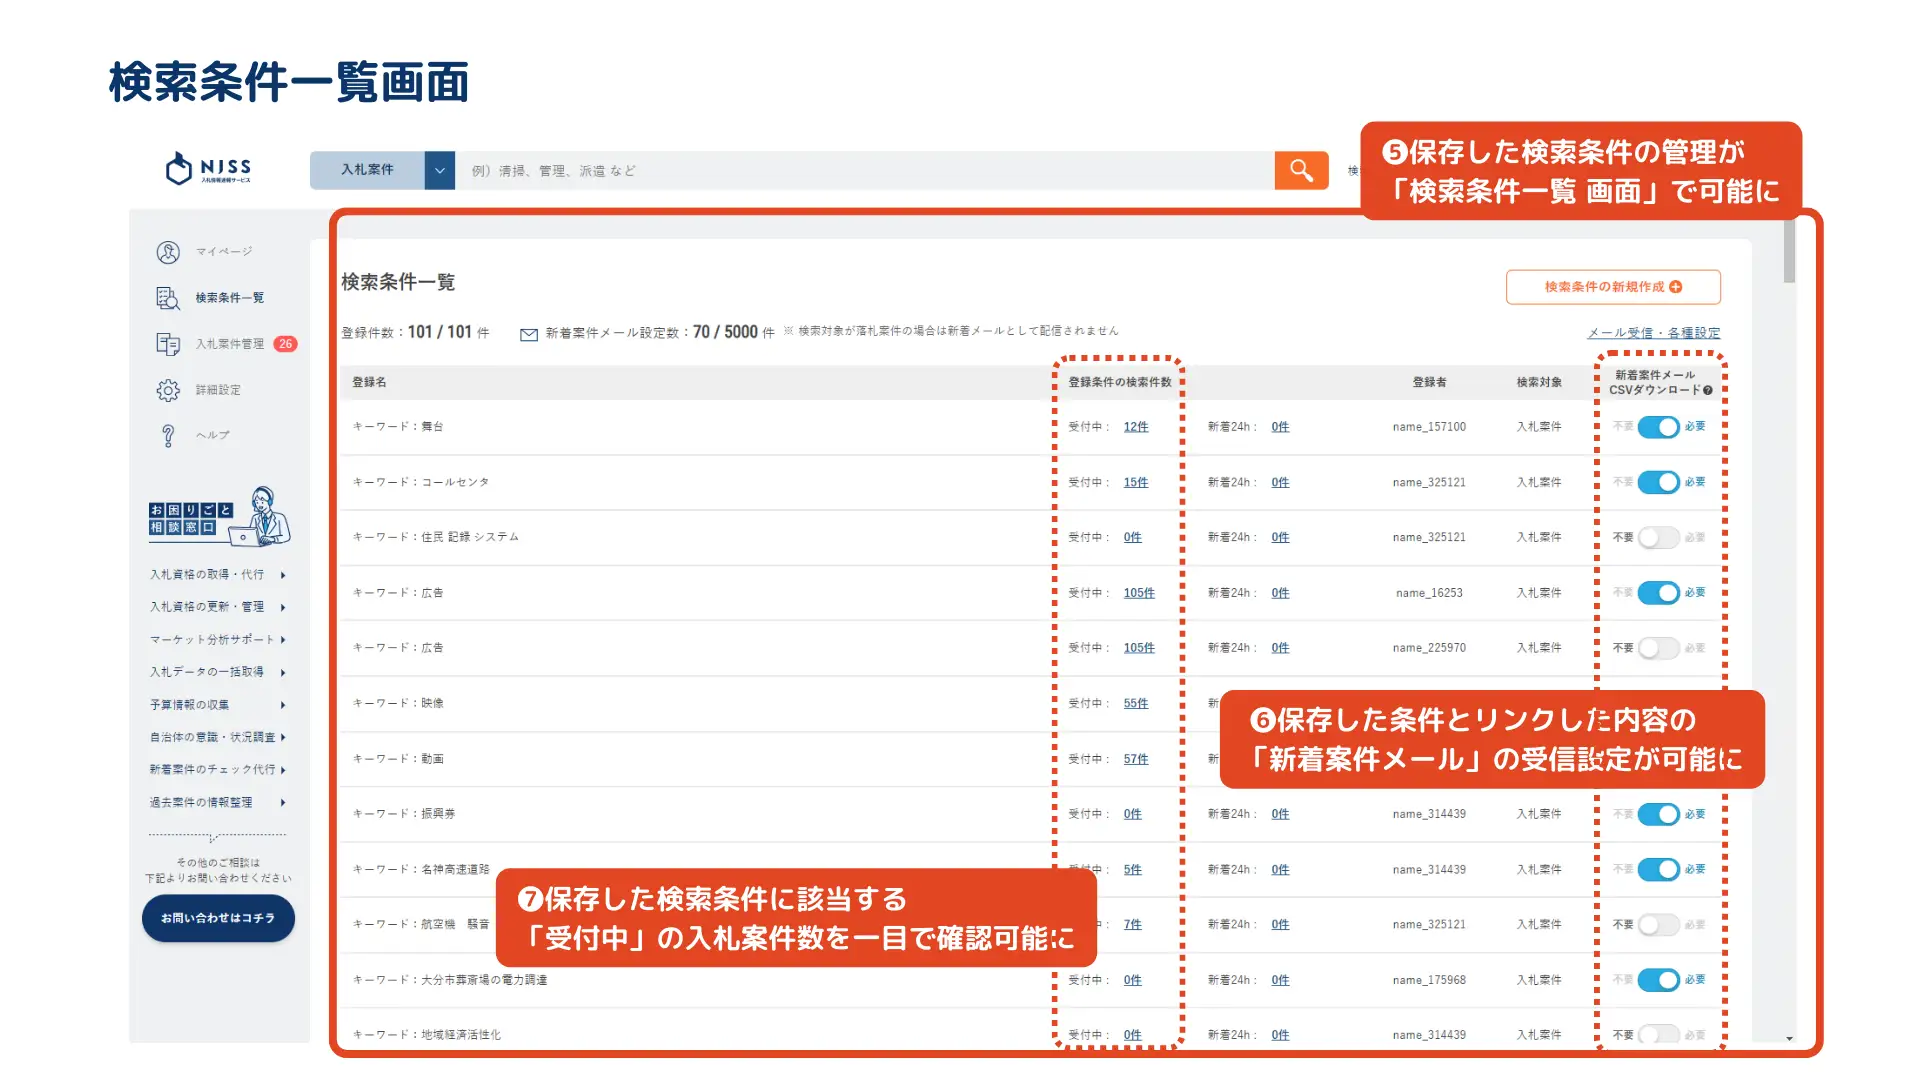Viewport: 1920px width, 1080px height.
Task: Turn on the toggle for キーワード：航空機 騒音
Action: click(x=1659, y=924)
